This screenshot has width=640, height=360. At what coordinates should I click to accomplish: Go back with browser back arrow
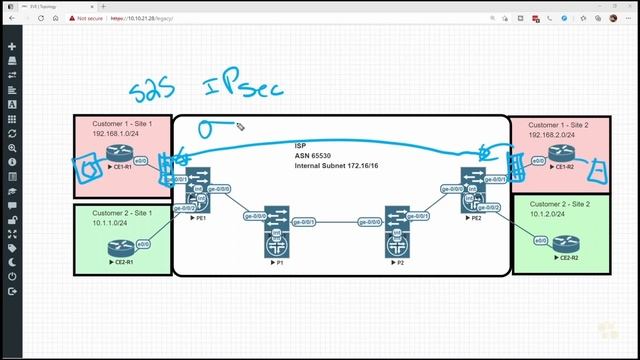[x=12, y=18]
